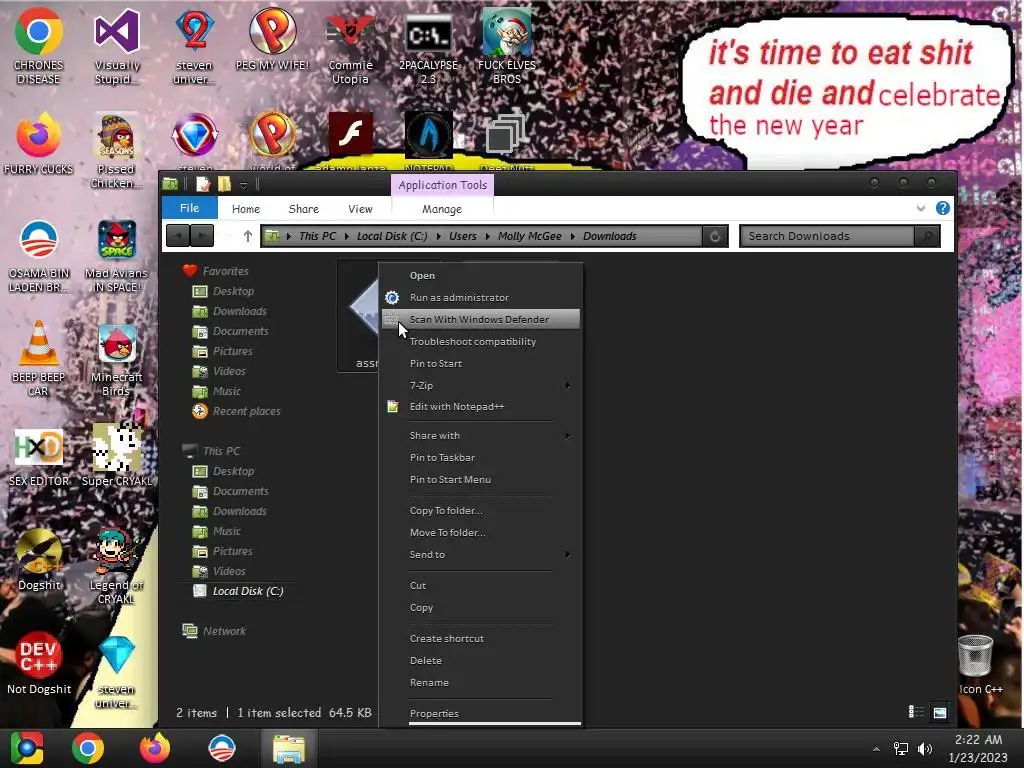Click This PC in the address breadcrumb

(317, 236)
